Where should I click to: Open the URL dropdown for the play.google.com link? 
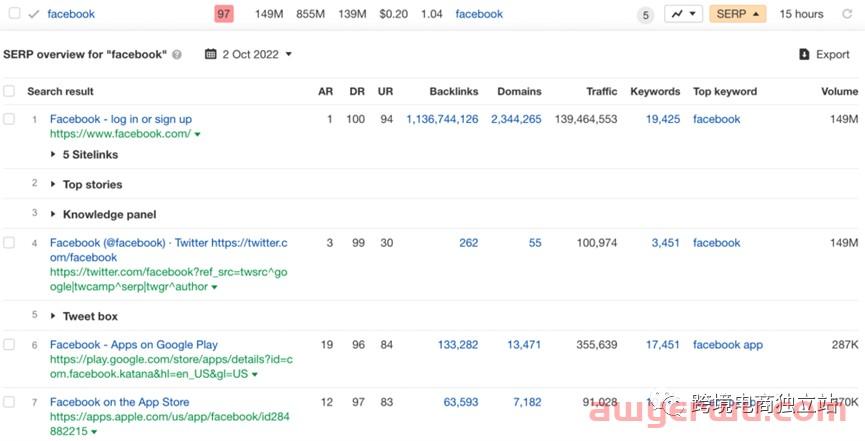[x=254, y=374]
